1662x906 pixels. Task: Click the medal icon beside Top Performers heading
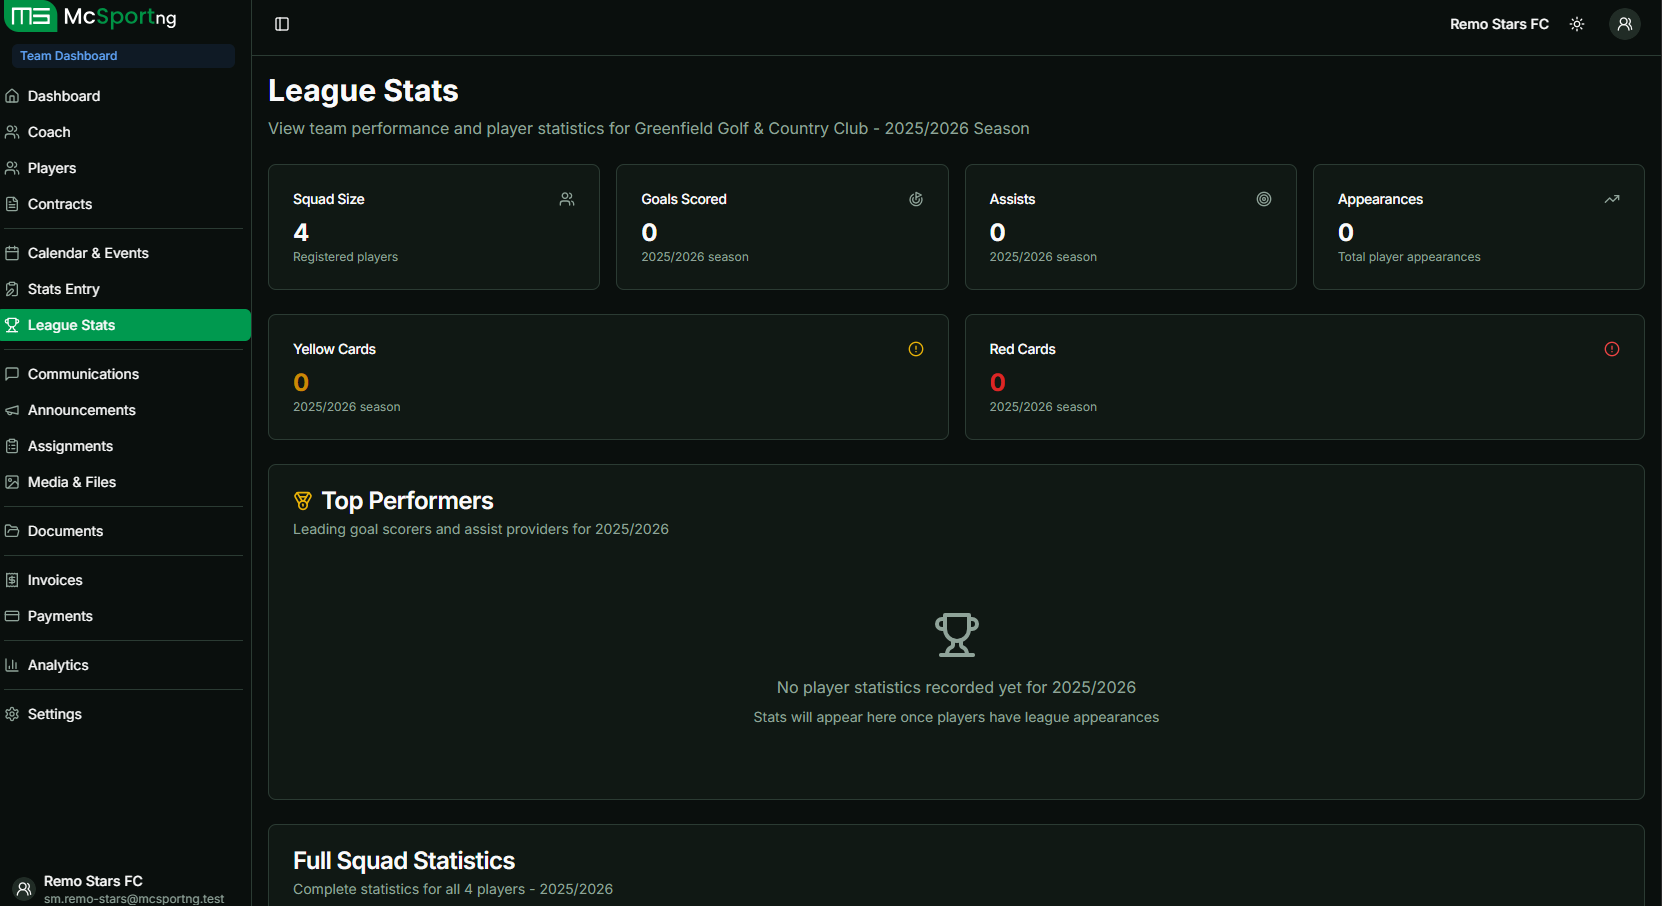click(x=303, y=500)
